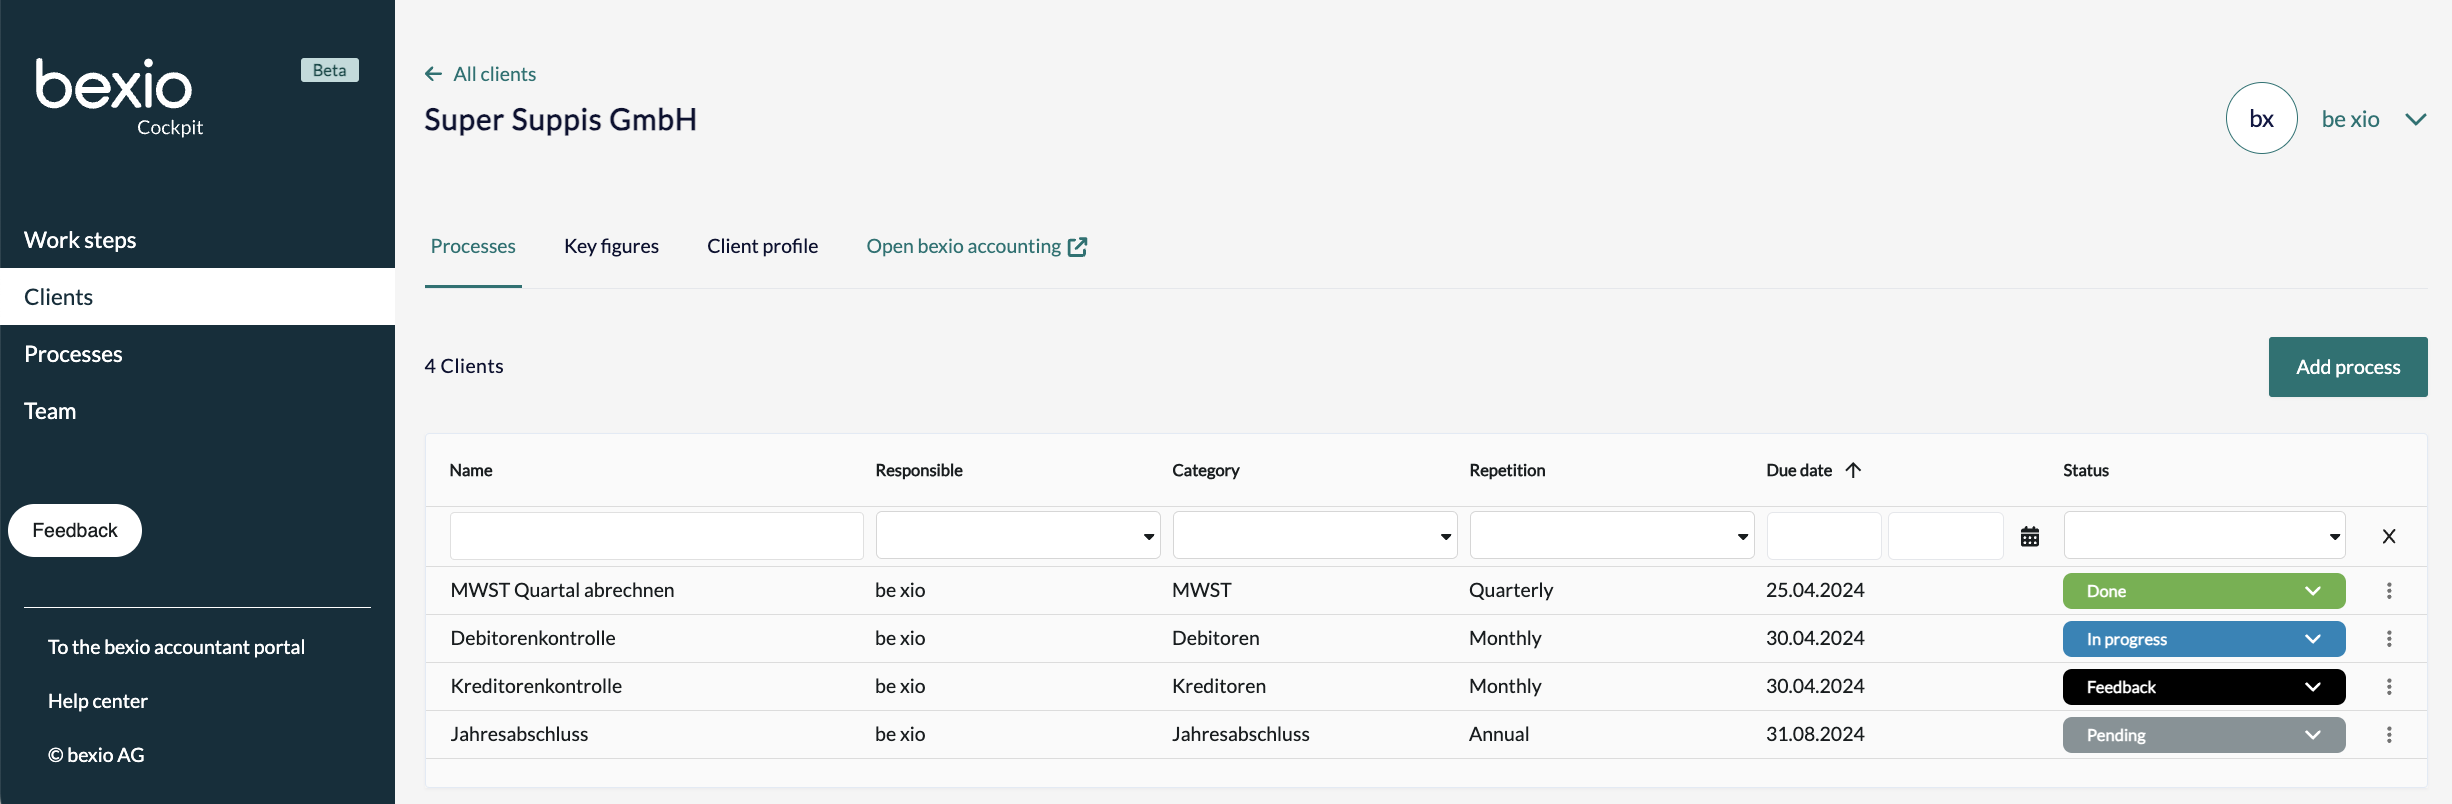Expand the Category filter dropdown
2452x804 pixels.
point(1314,536)
